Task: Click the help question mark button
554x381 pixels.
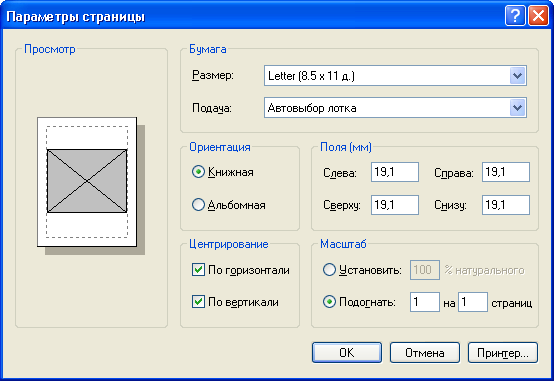Action: (515, 16)
